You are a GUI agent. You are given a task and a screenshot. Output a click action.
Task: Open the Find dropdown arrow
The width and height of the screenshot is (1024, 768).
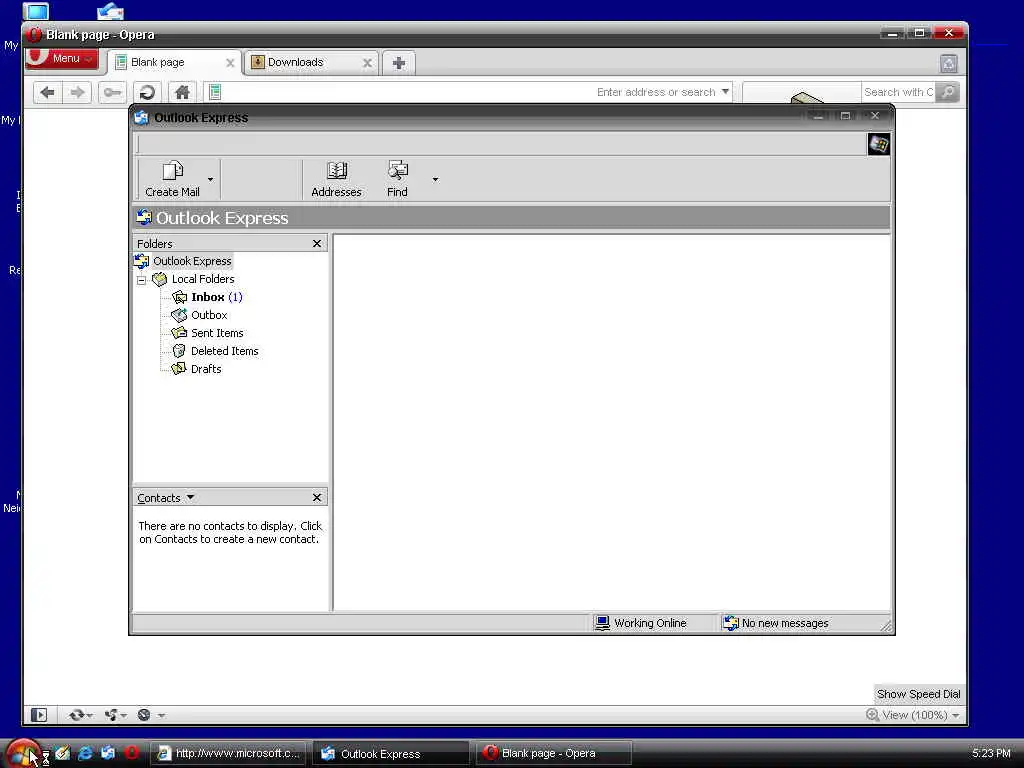(x=435, y=179)
